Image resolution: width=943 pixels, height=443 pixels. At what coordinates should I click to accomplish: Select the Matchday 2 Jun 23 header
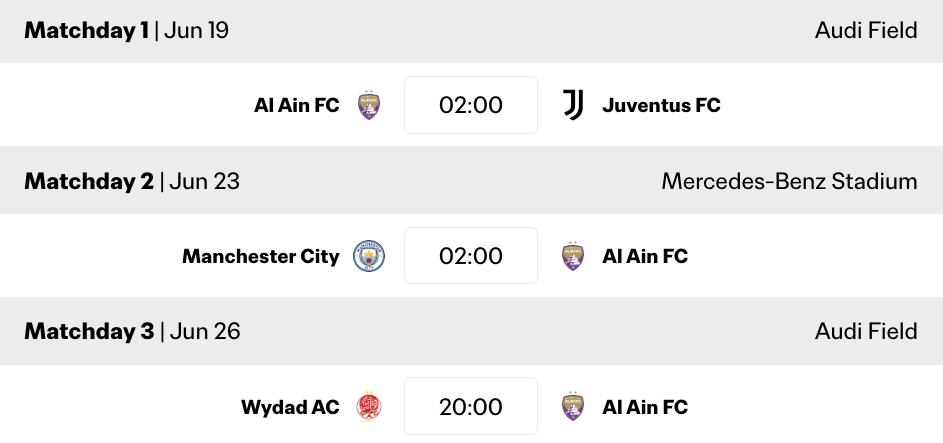132,181
